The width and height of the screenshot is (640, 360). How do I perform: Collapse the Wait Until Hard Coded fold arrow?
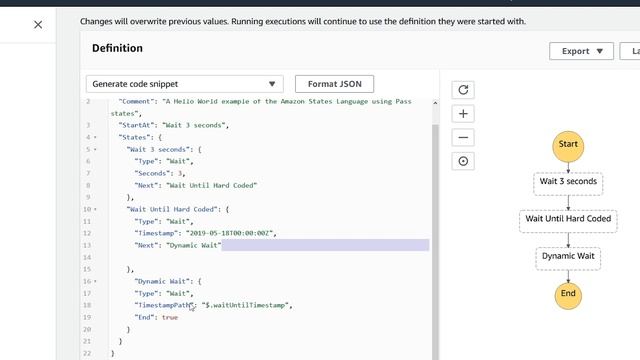pyautogui.click(x=95, y=209)
